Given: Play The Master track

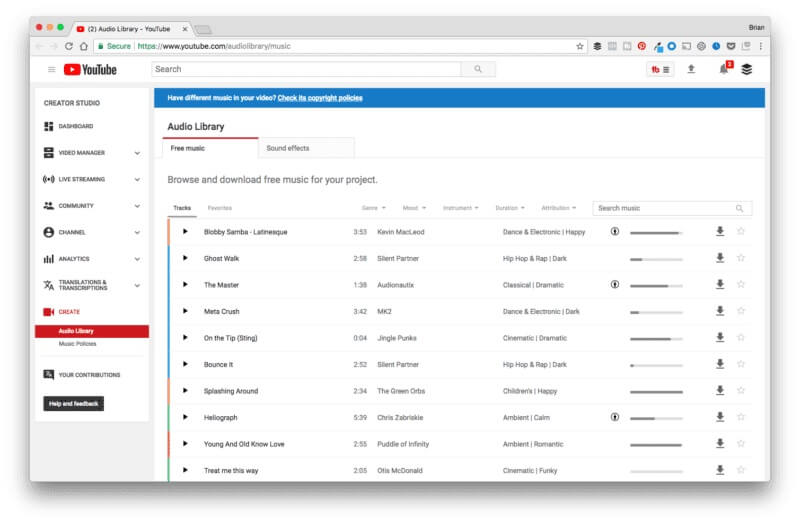Looking at the screenshot, I should (185, 285).
